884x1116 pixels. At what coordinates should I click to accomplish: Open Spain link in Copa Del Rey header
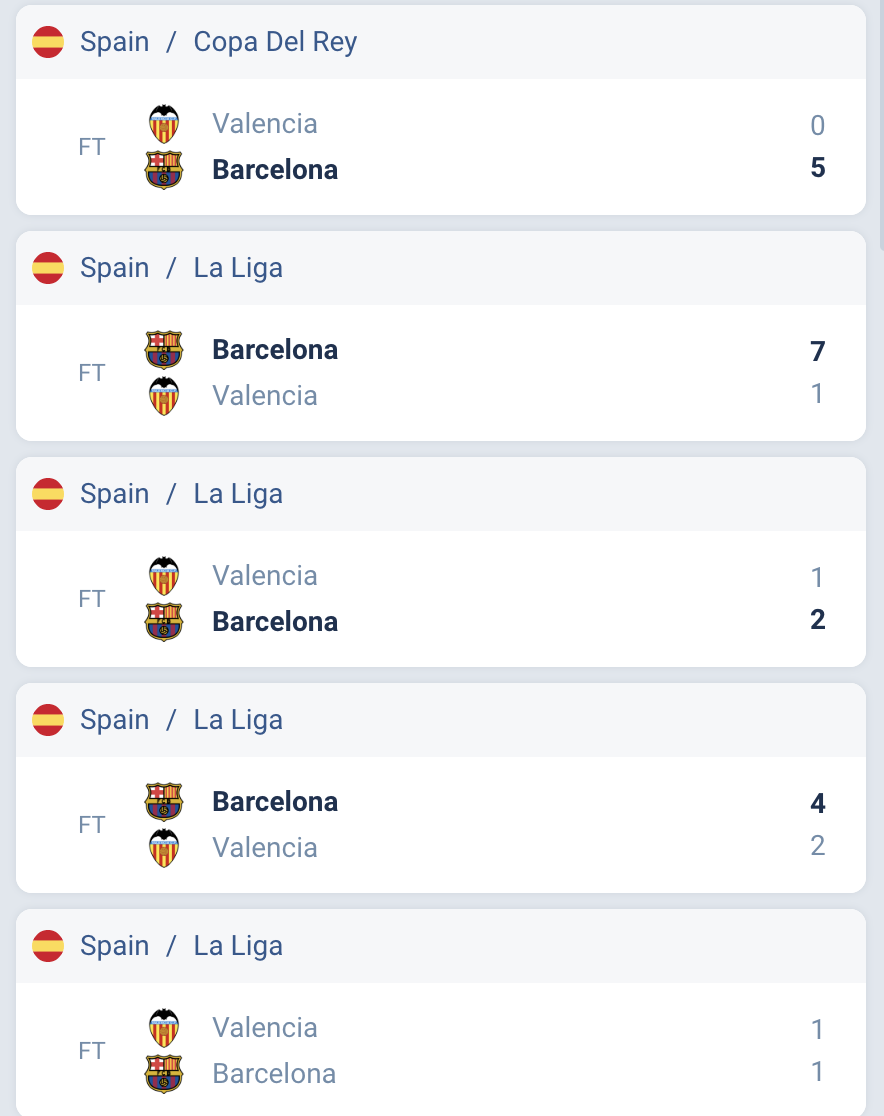coord(115,42)
